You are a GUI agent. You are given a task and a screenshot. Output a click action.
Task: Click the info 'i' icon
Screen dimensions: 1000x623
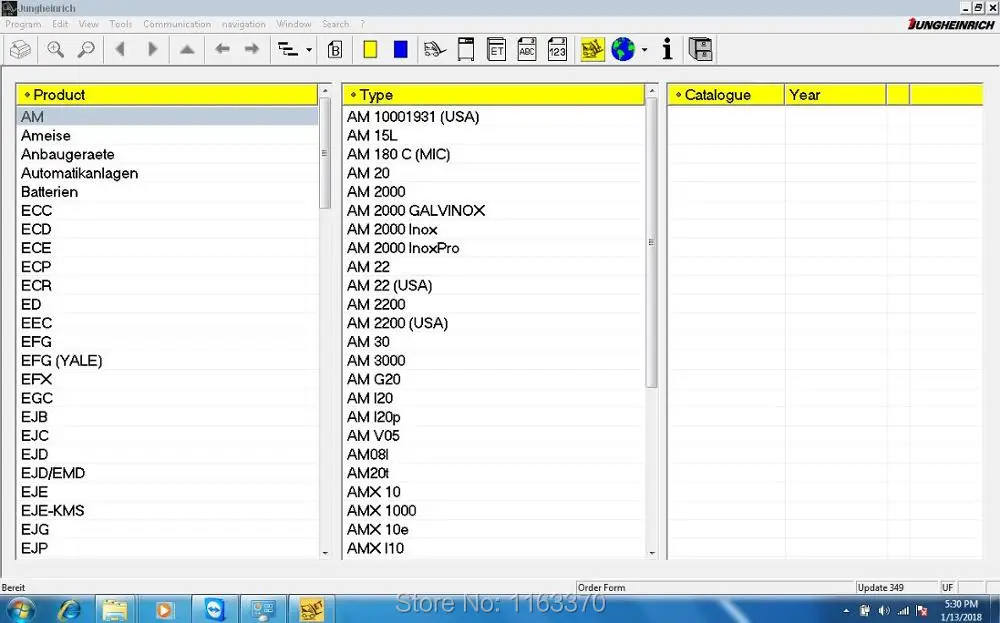pos(667,49)
